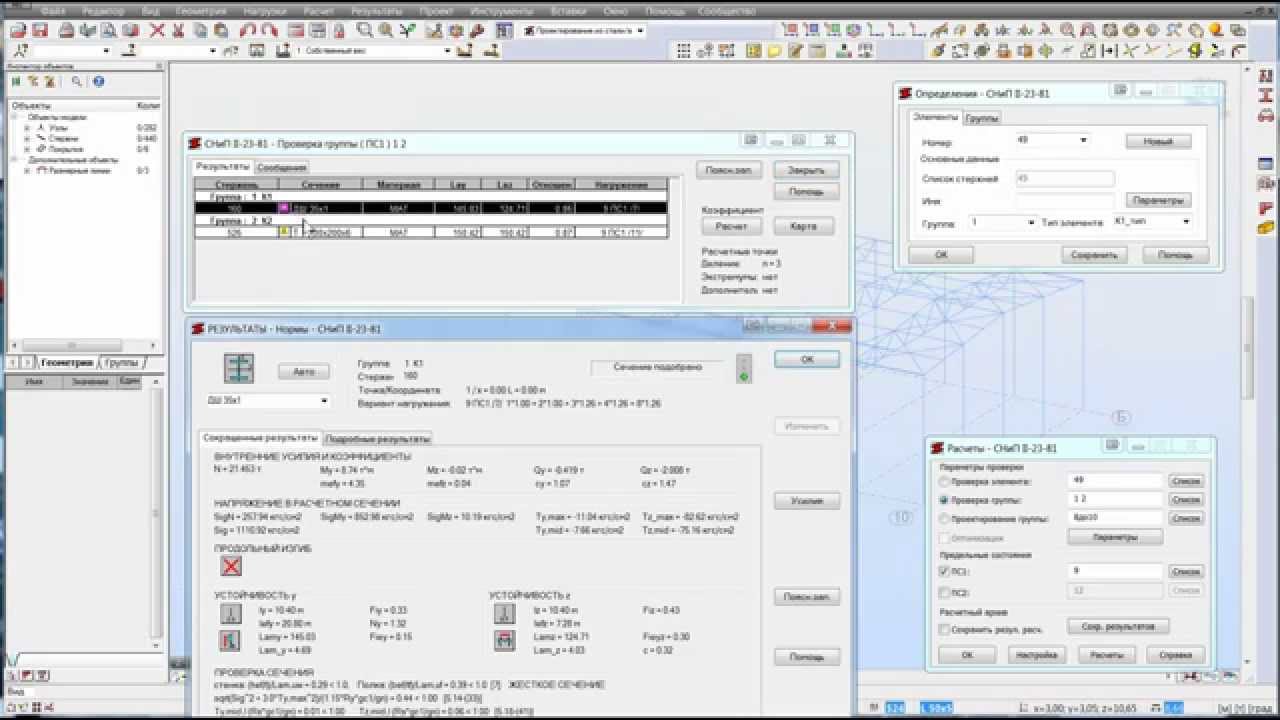Click the Undo arrow icon
Screen dimensions: 1280x720
click(247, 31)
